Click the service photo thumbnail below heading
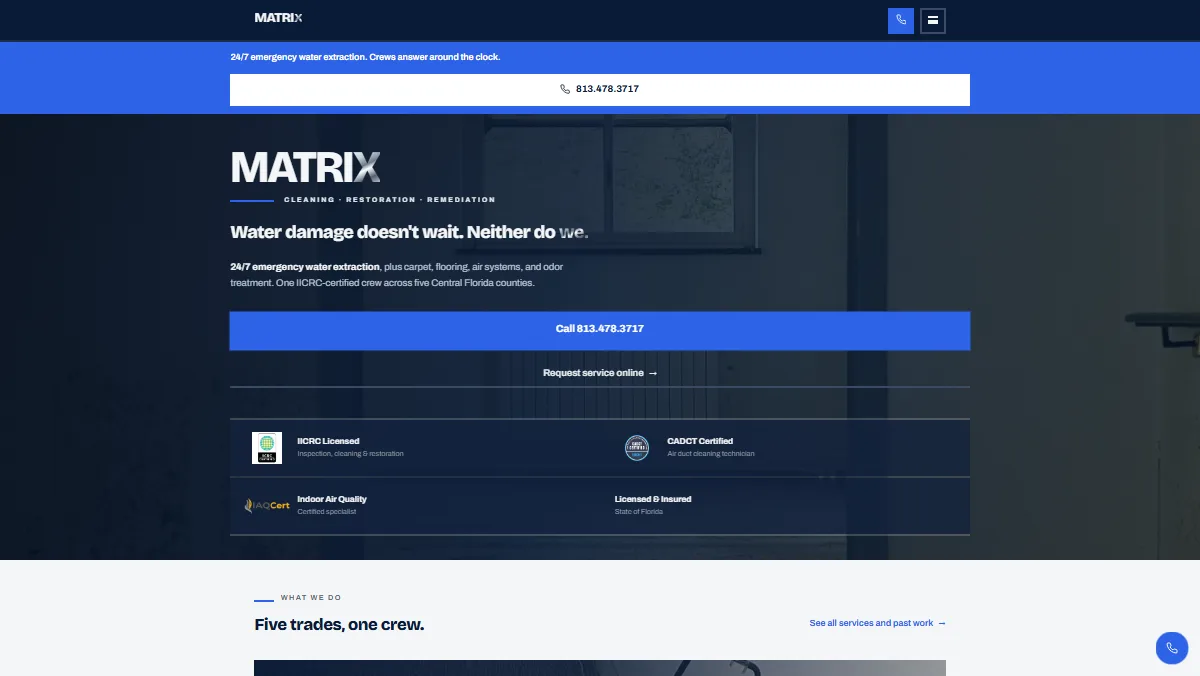Viewport: 1200px width, 676px height. coord(600,668)
